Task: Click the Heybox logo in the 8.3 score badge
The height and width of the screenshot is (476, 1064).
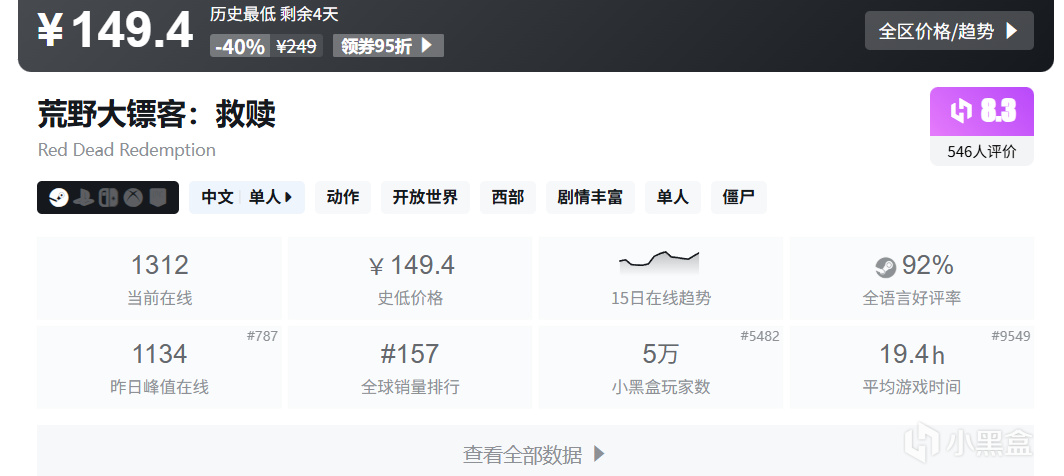Action: [962, 111]
